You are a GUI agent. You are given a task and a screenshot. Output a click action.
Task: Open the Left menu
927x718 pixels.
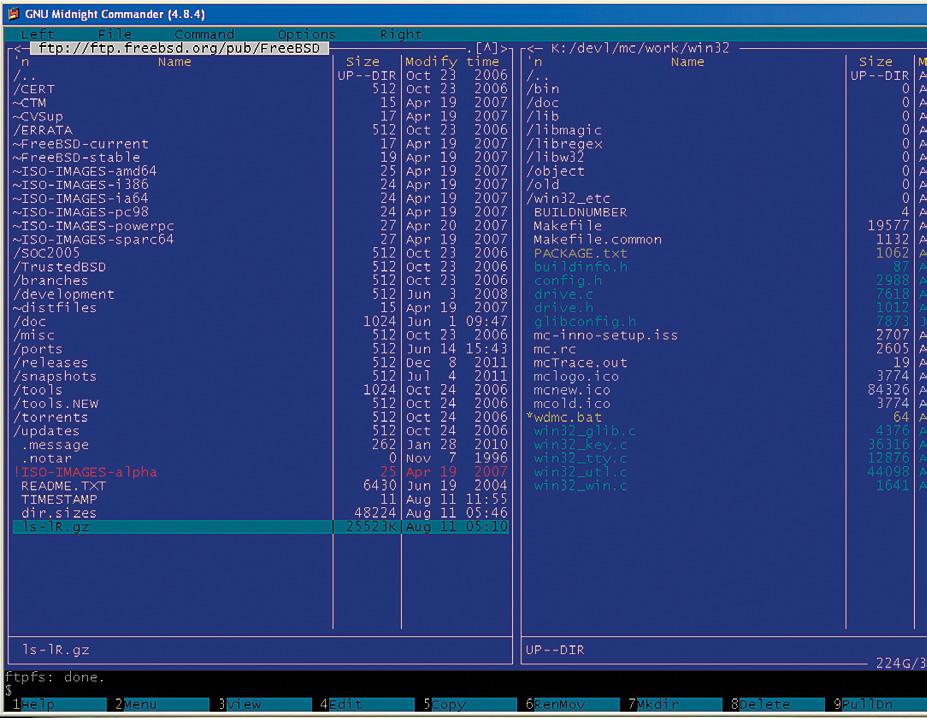37,34
